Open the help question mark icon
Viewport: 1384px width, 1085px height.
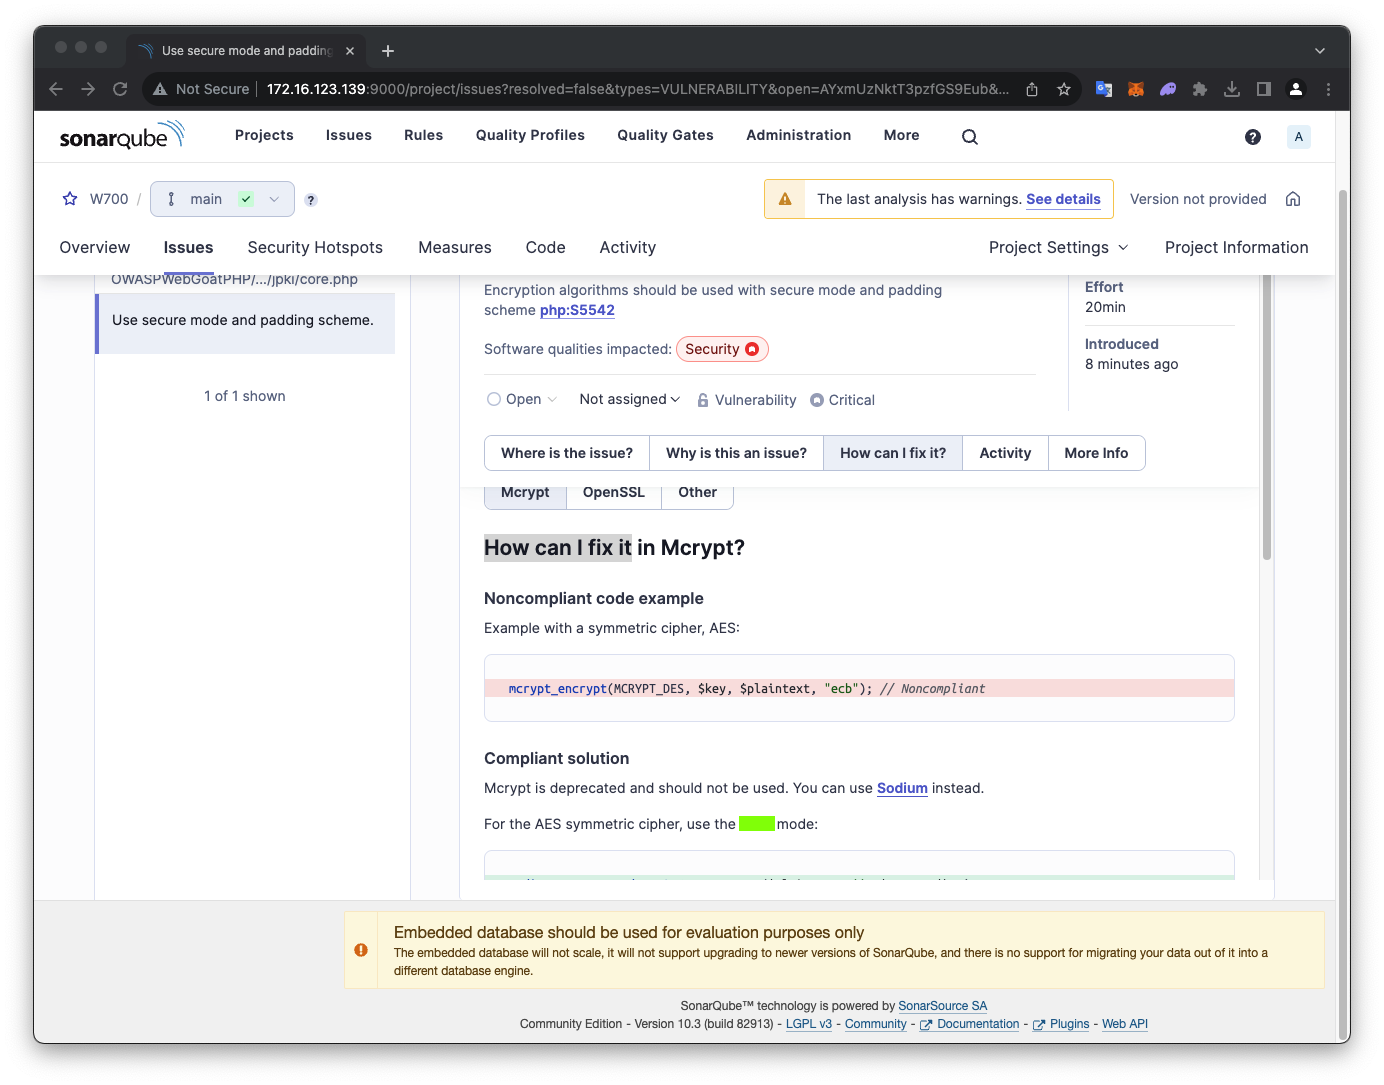(1252, 137)
